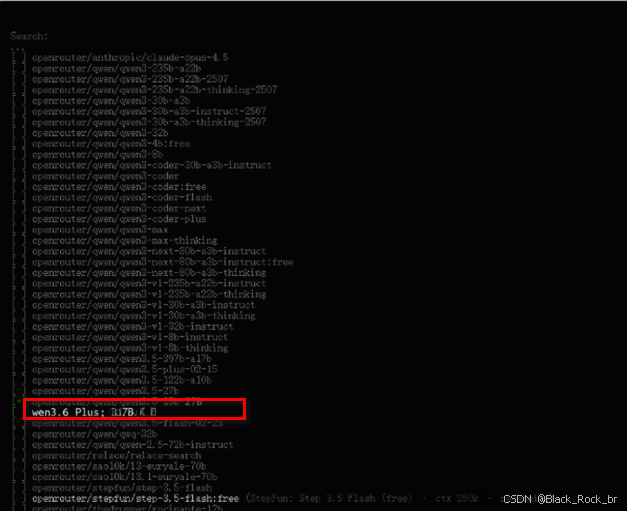This screenshot has height=511, width=627.
Task: Choose openrouter/stepfun/step-3.5-flash without free suffix
Action: point(122,488)
